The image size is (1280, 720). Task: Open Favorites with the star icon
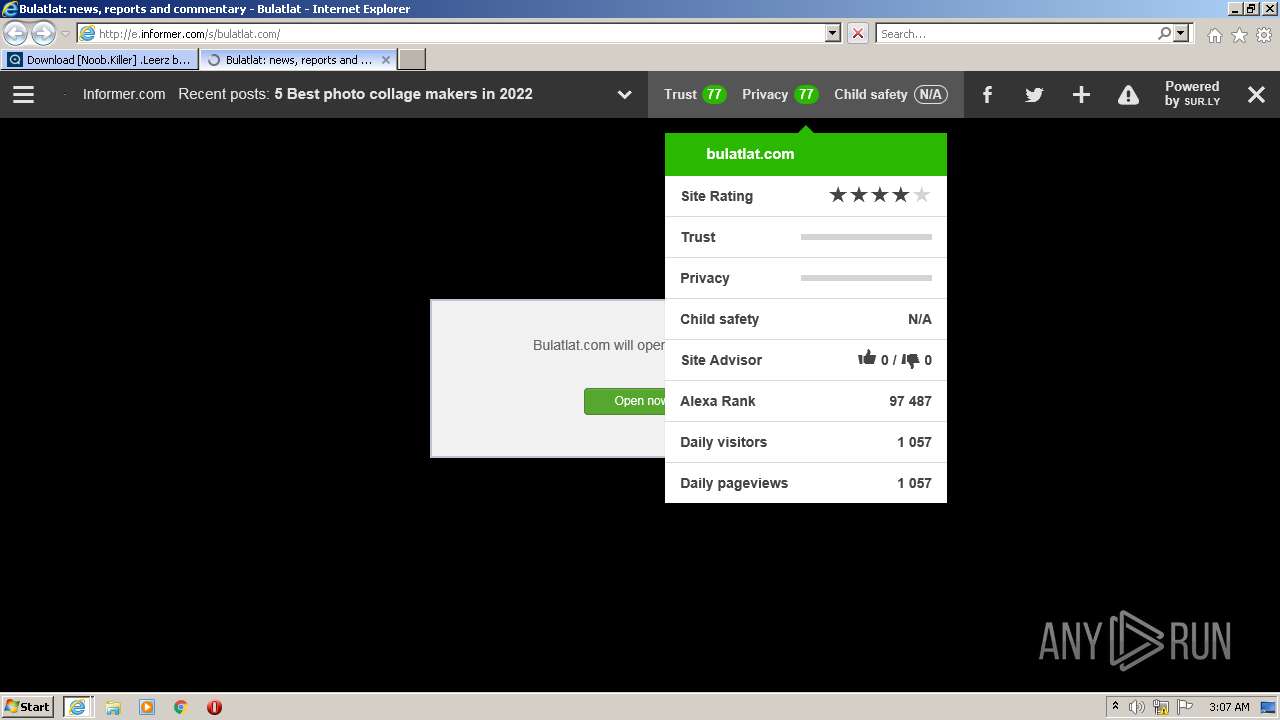tap(1239, 35)
